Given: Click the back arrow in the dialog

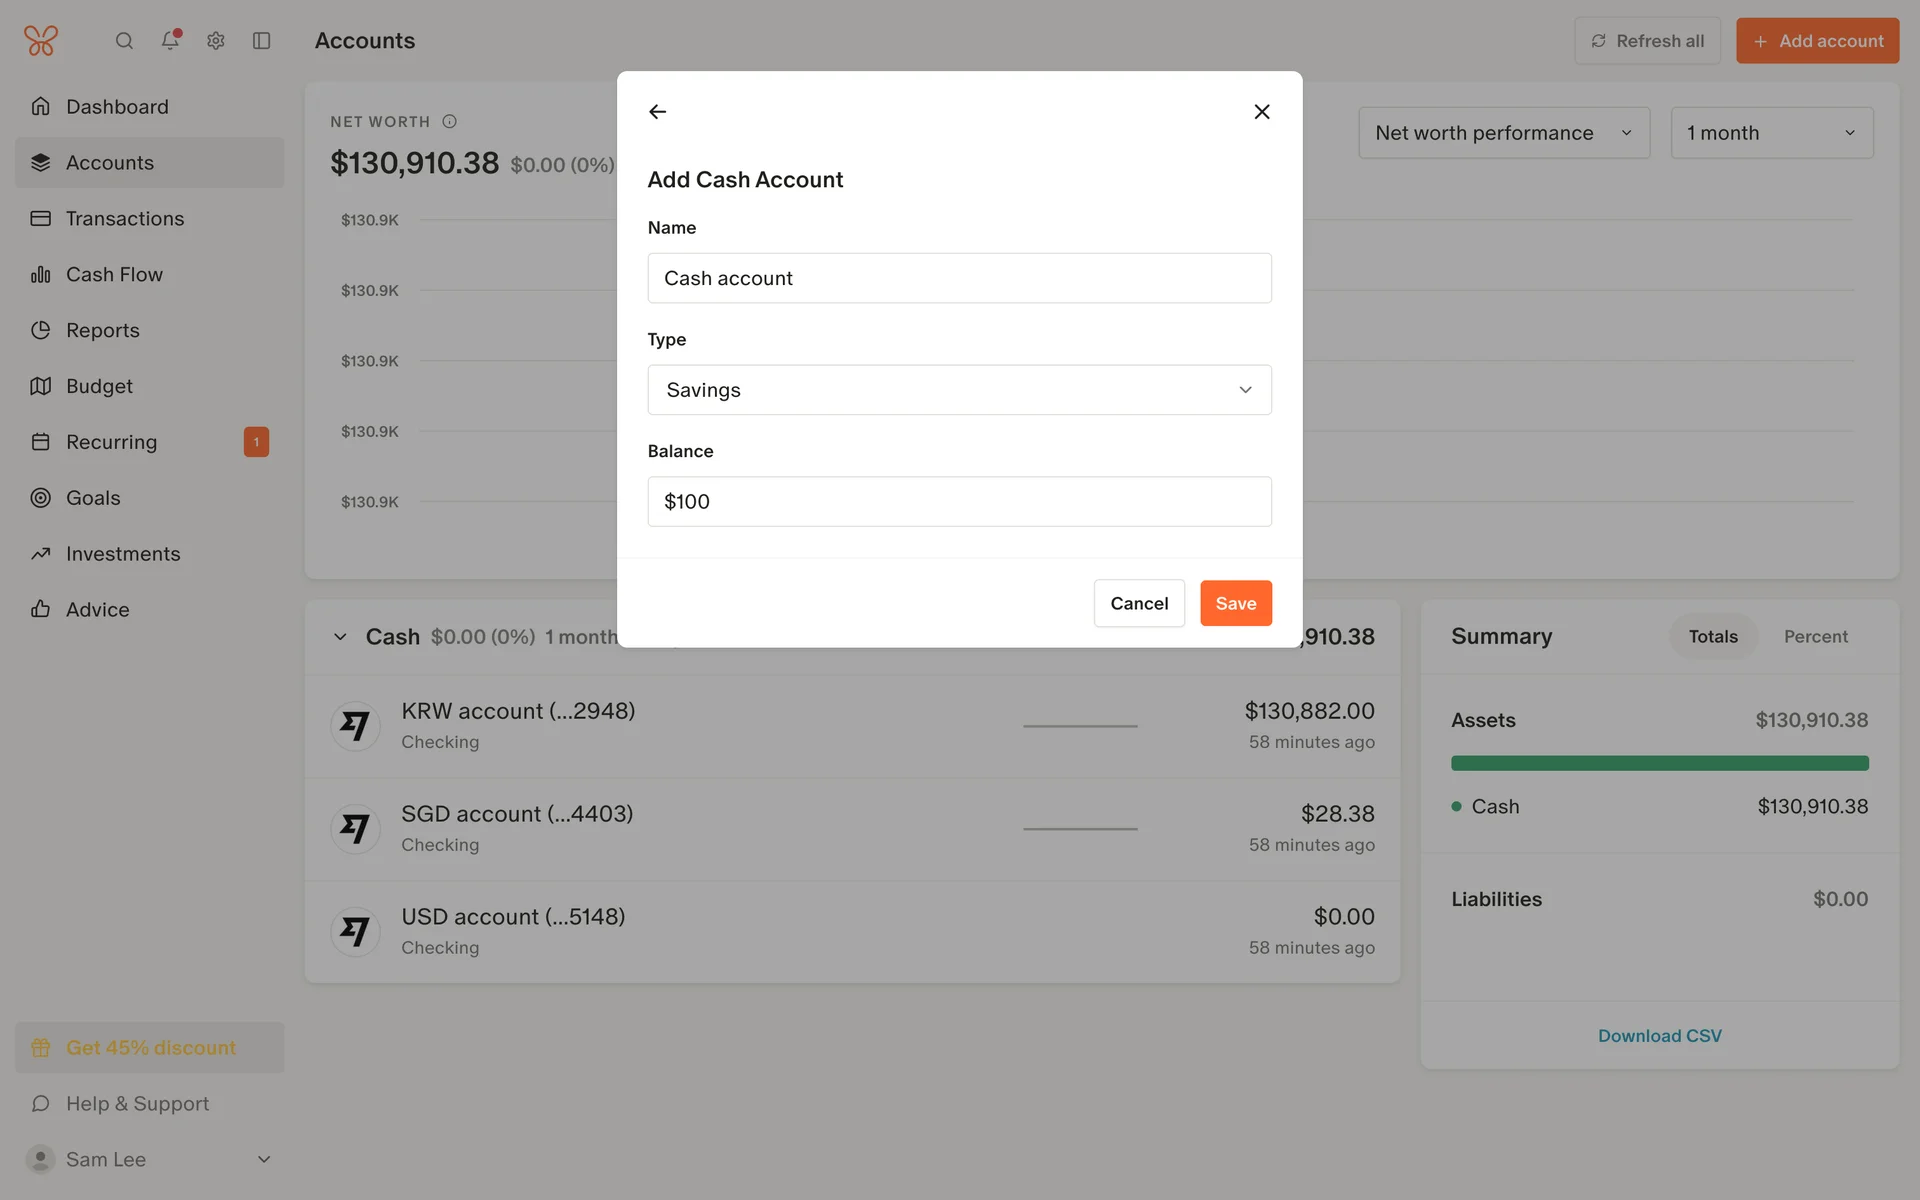Looking at the screenshot, I should (657, 112).
